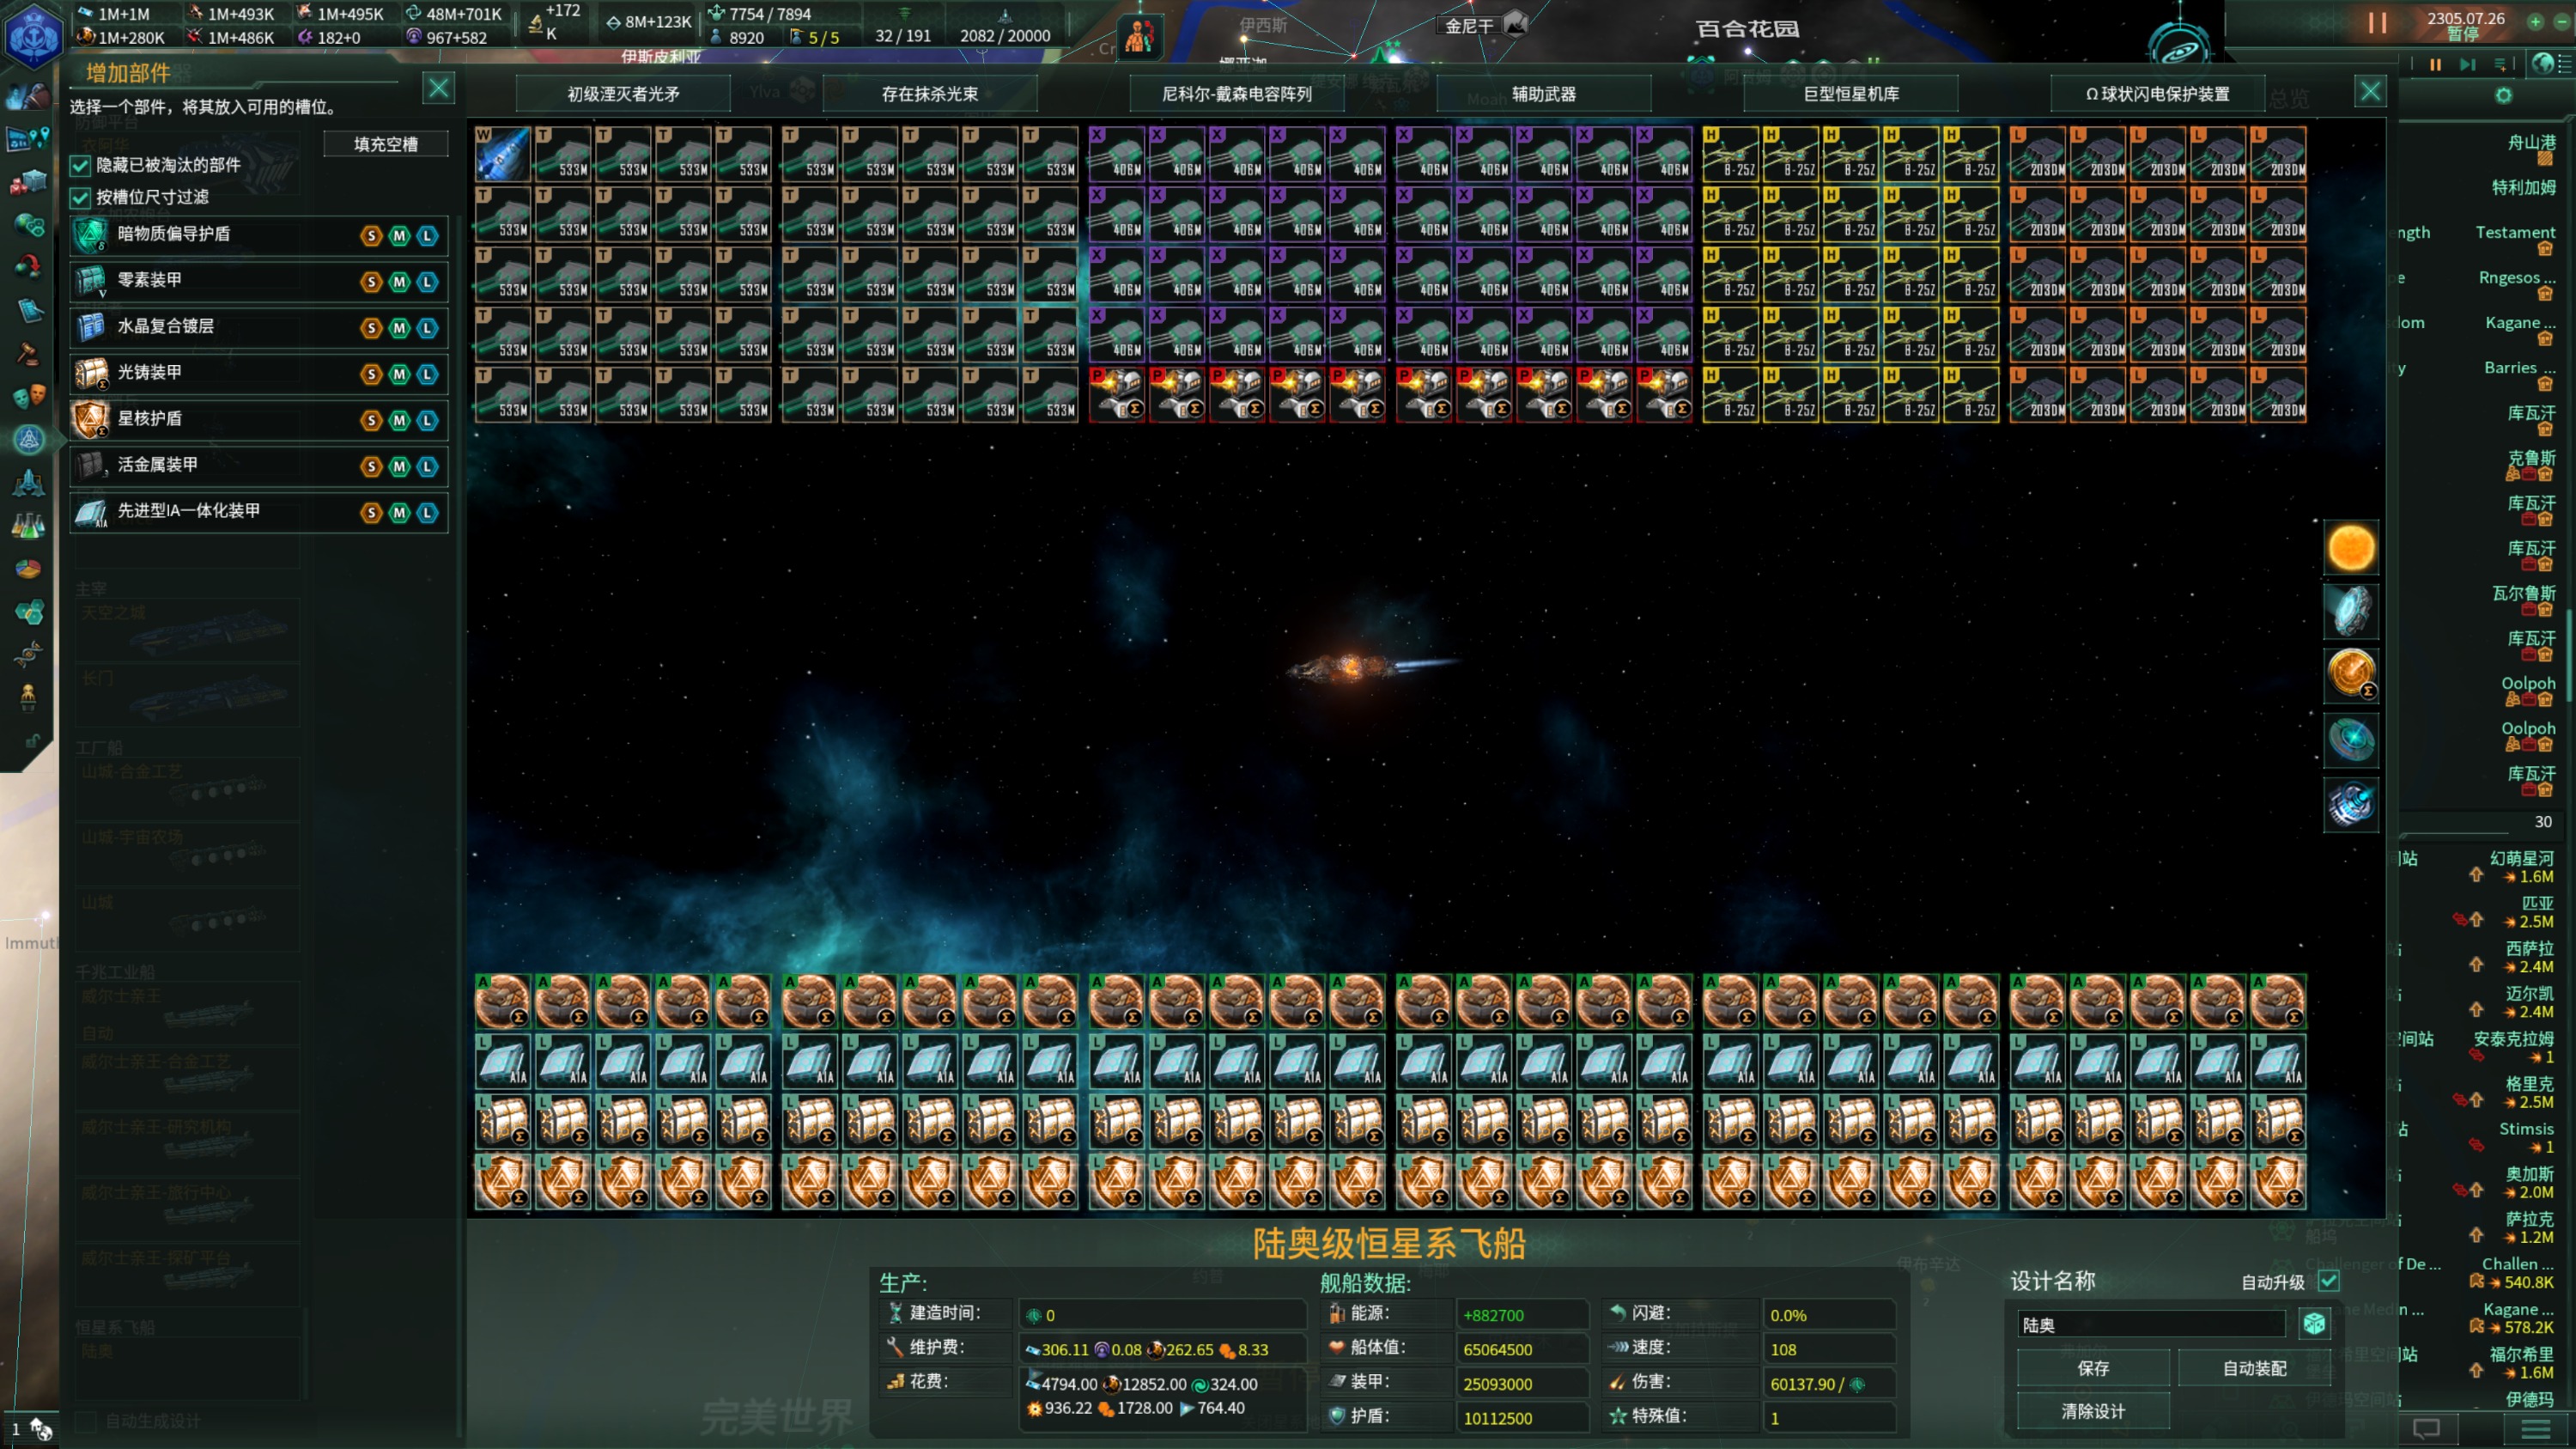Click the 活金属装甲 component row

click(x=258, y=466)
